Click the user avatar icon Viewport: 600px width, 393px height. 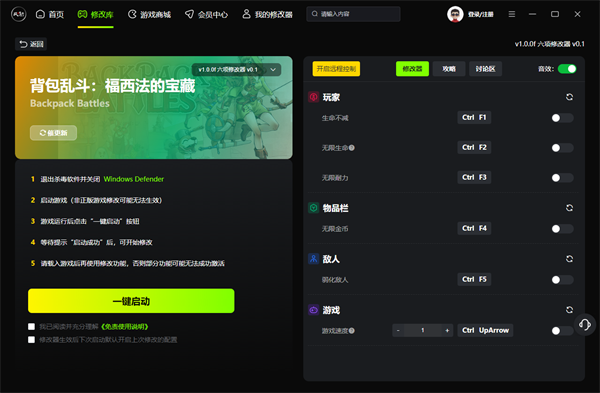click(x=455, y=14)
